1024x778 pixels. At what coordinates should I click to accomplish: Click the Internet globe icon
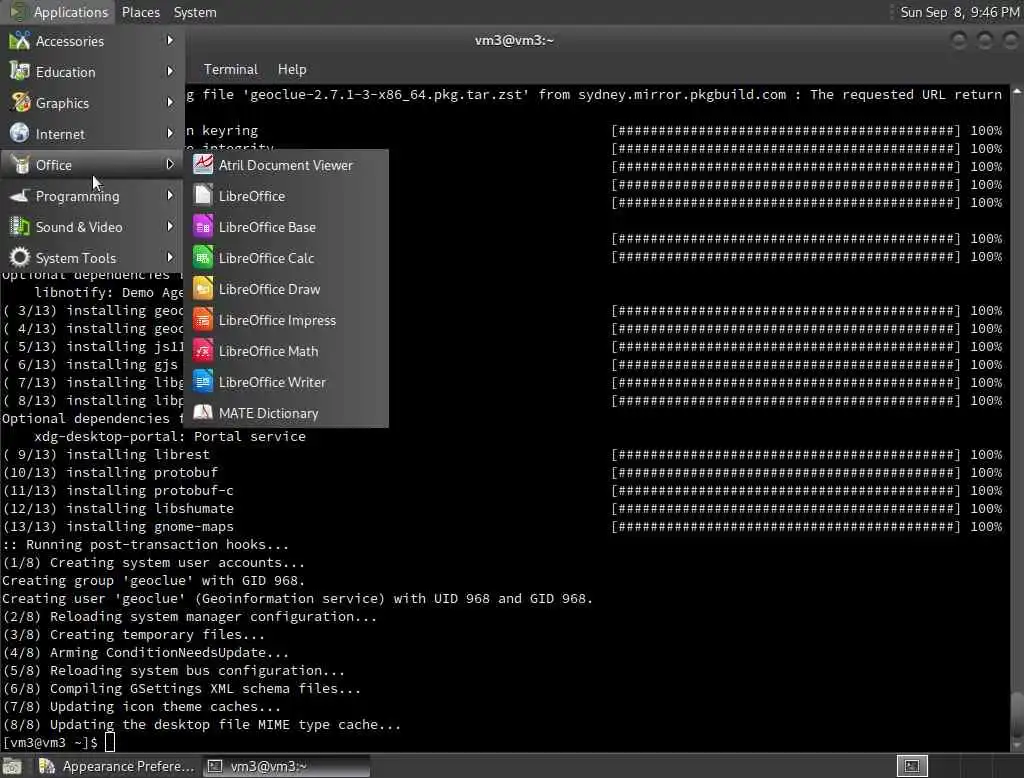pos(20,133)
